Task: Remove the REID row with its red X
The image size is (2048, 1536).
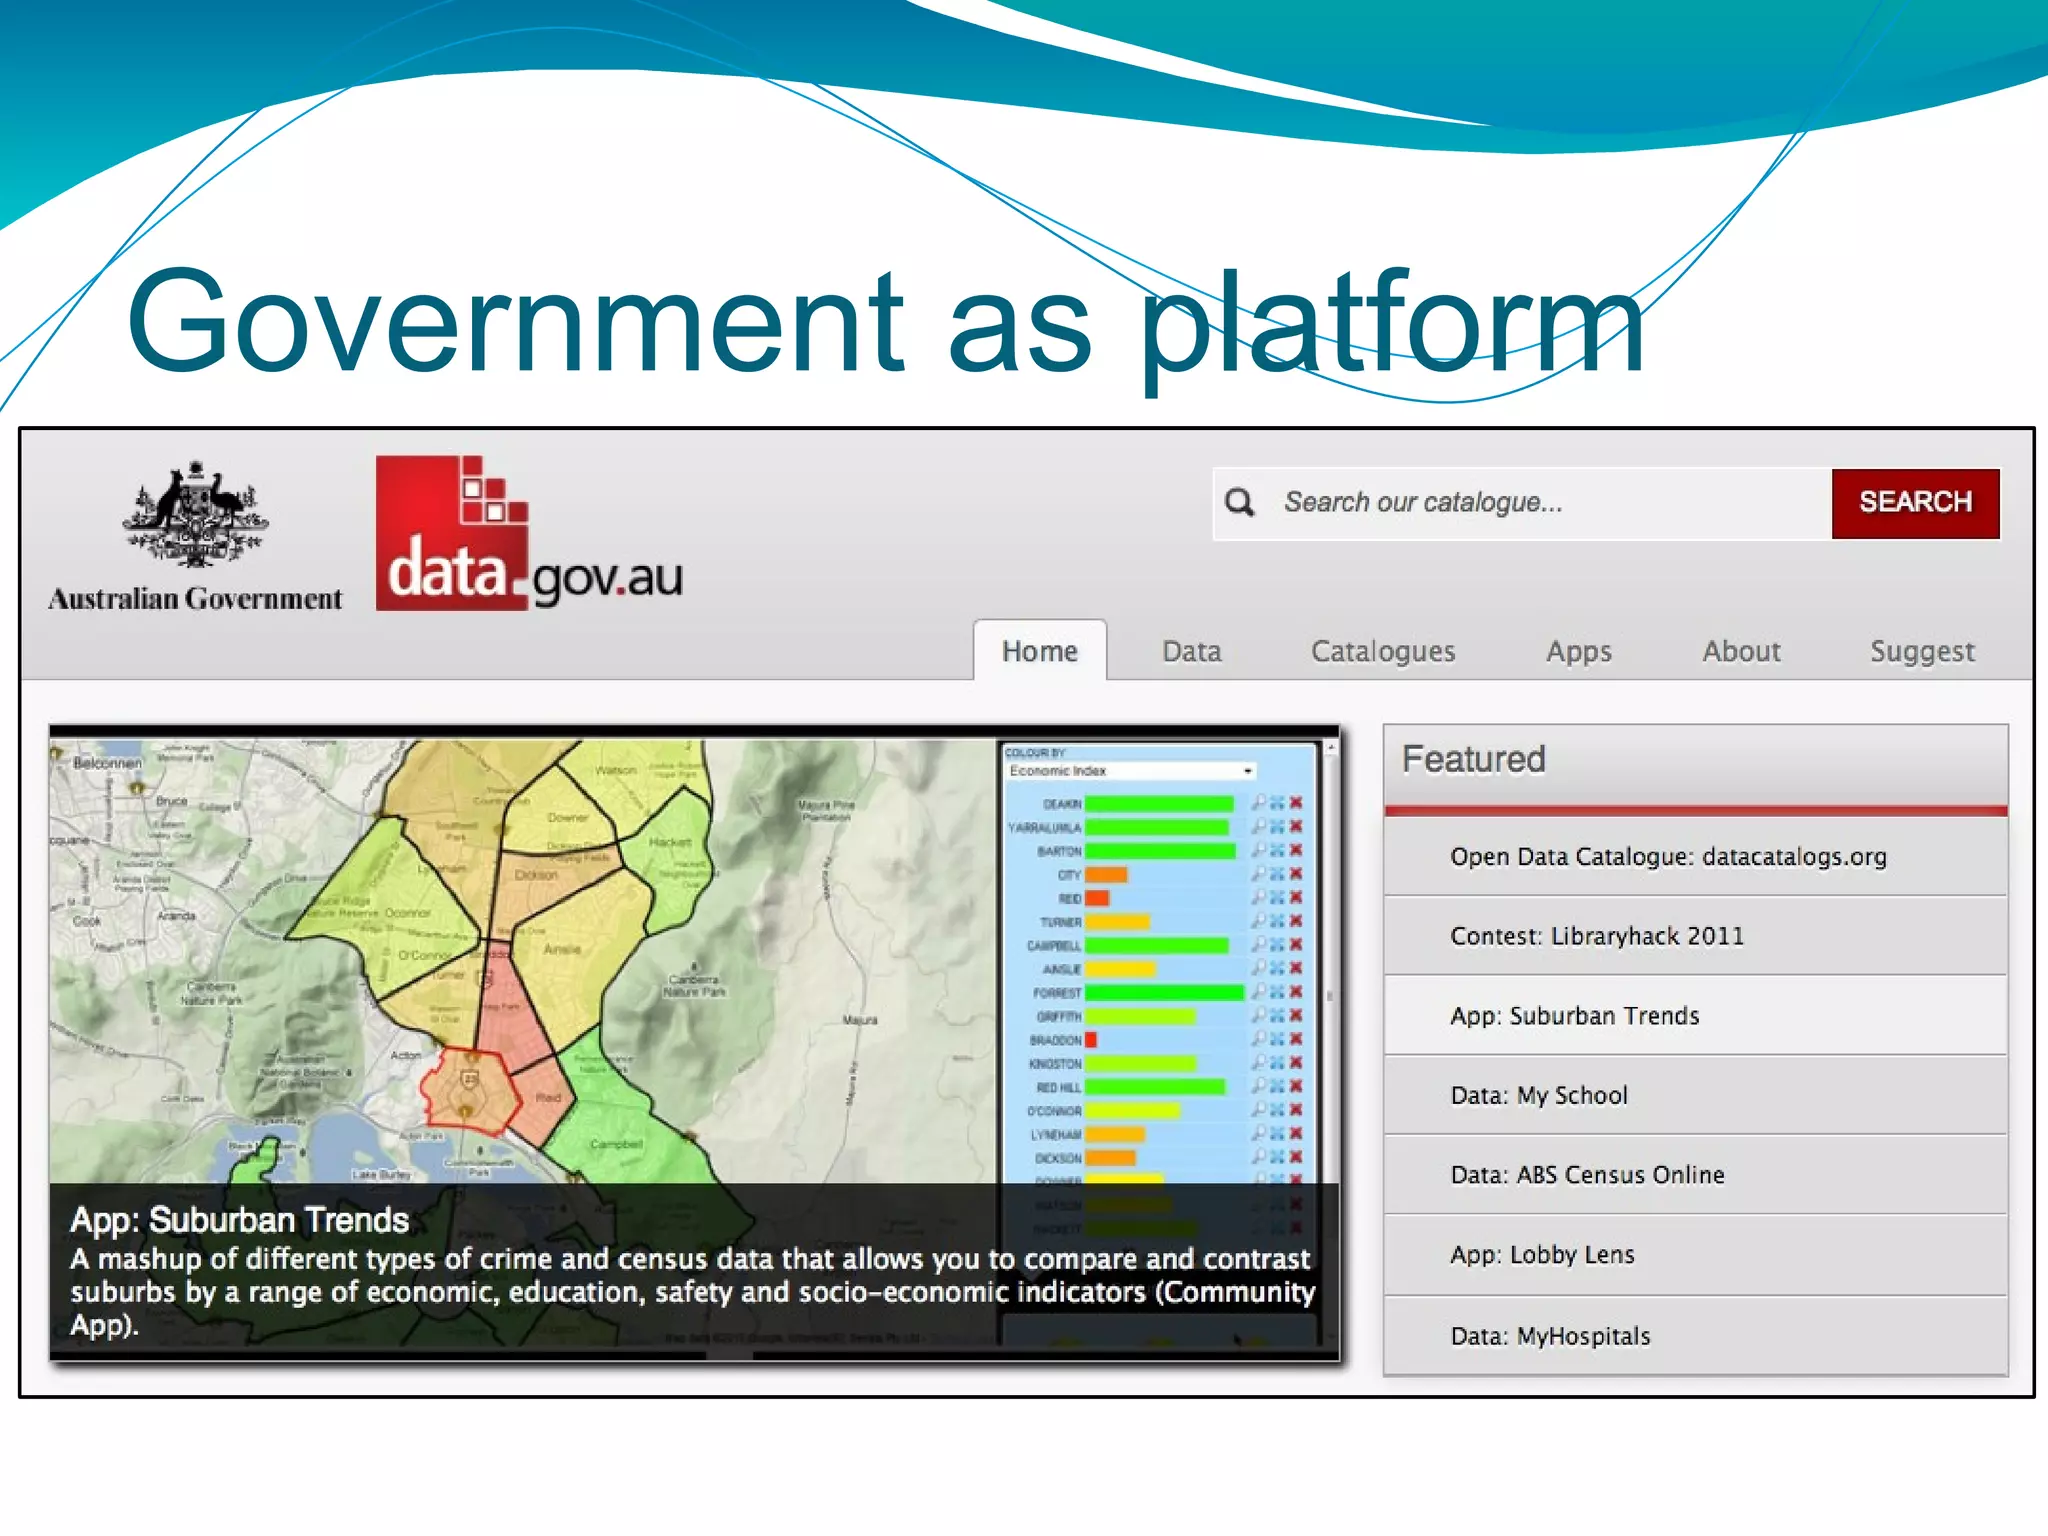Action: click(1296, 897)
